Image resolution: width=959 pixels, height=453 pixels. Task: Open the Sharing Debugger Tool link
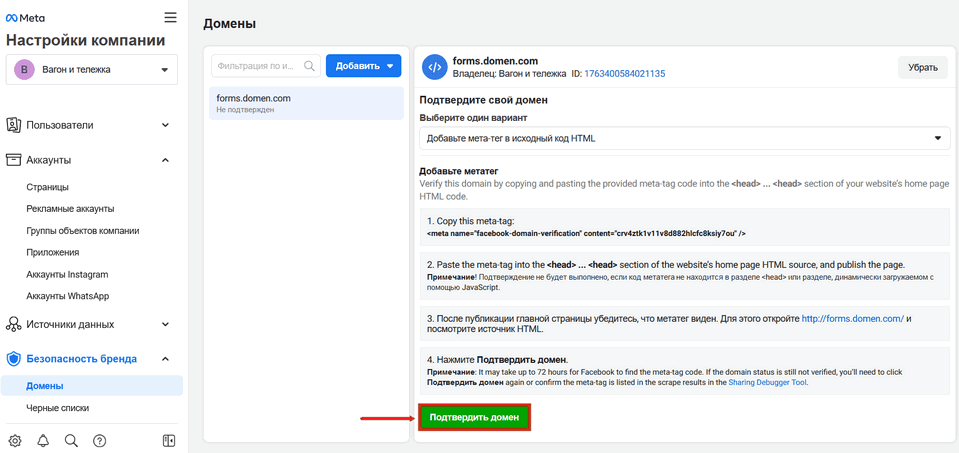pos(767,382)
